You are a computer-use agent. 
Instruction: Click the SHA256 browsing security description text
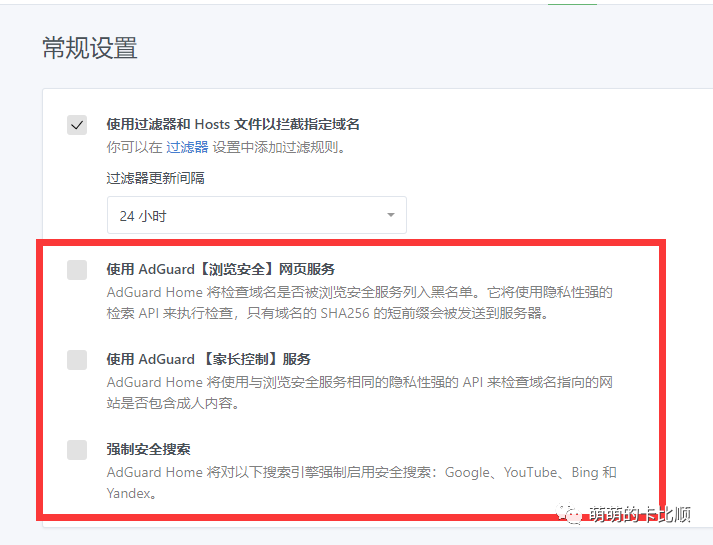[x=360, y=303]
